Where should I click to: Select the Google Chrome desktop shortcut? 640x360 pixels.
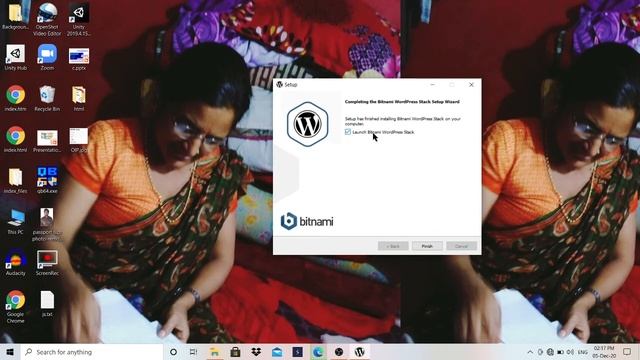point(16,307)
